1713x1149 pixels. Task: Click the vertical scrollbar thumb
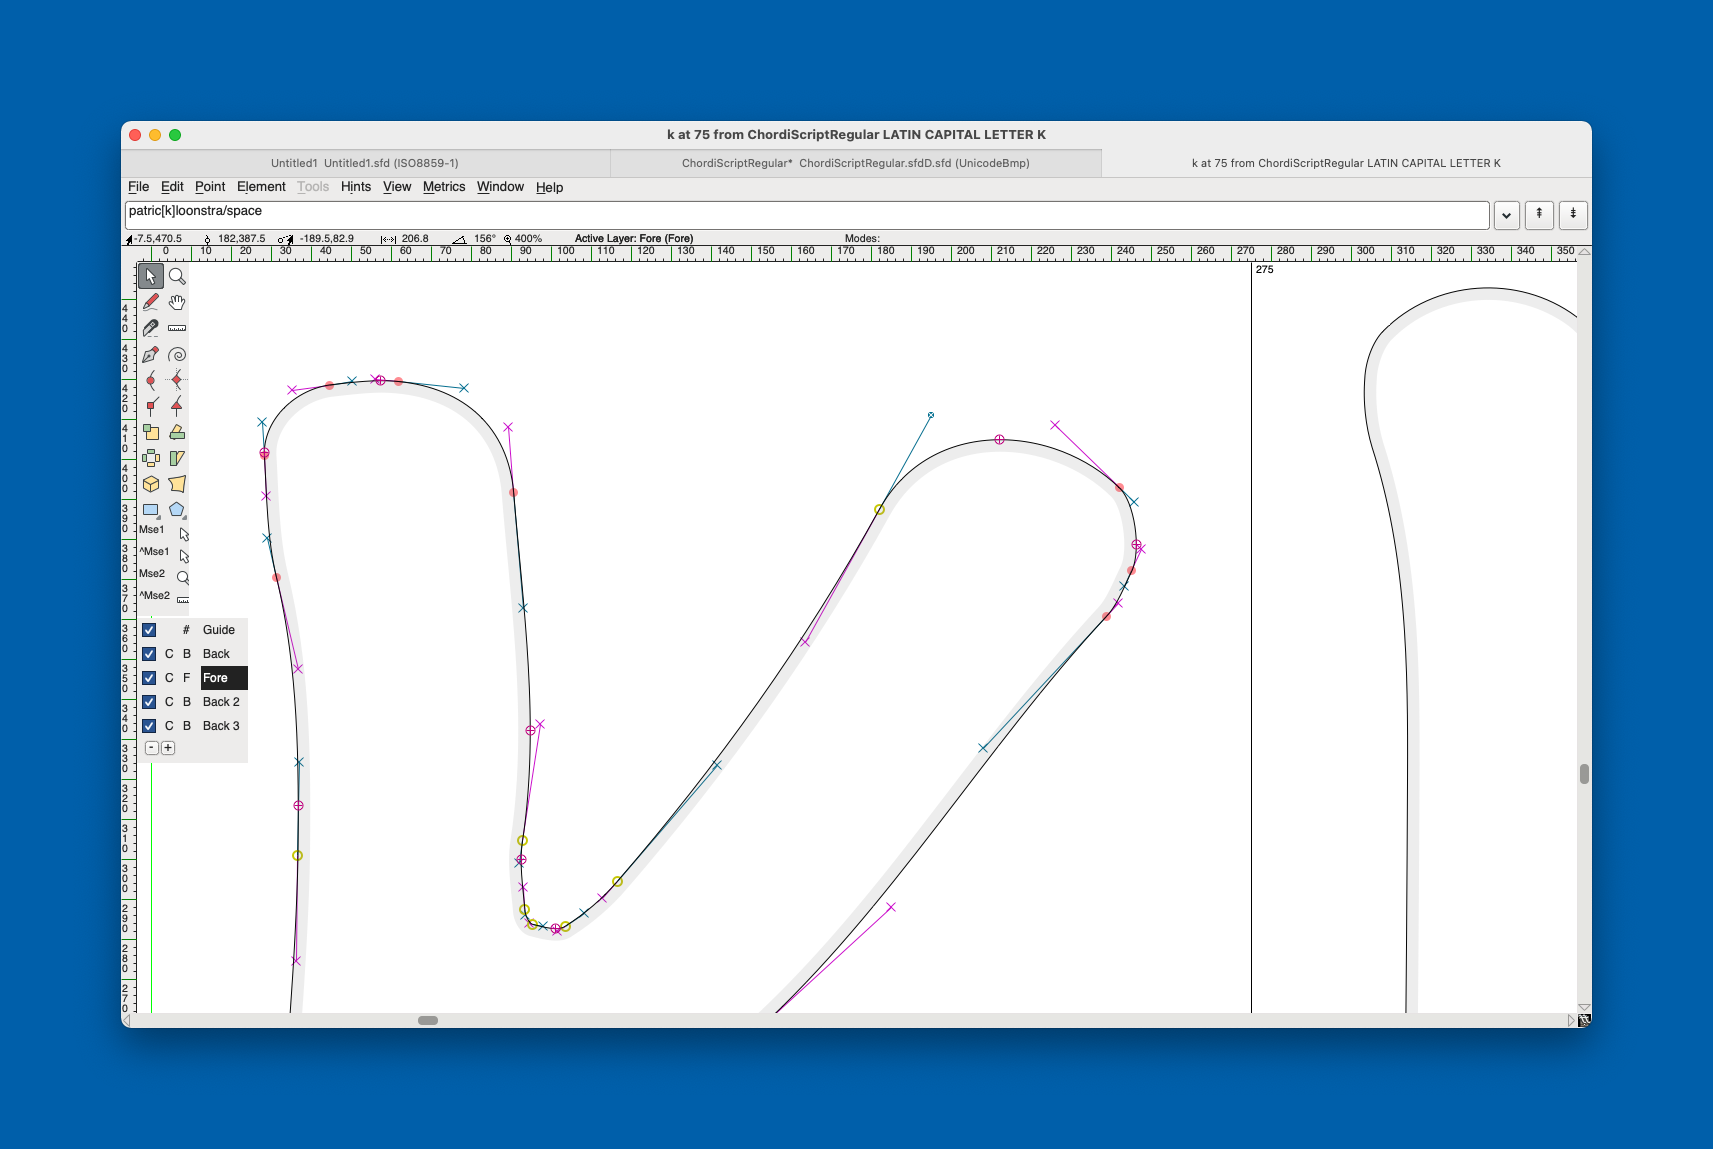[1584, 774]
